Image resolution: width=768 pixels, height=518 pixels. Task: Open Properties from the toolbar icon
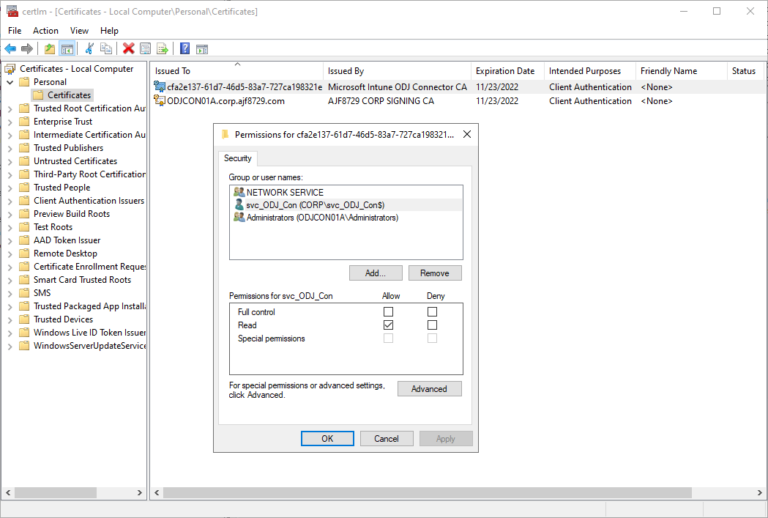[145, 48]
